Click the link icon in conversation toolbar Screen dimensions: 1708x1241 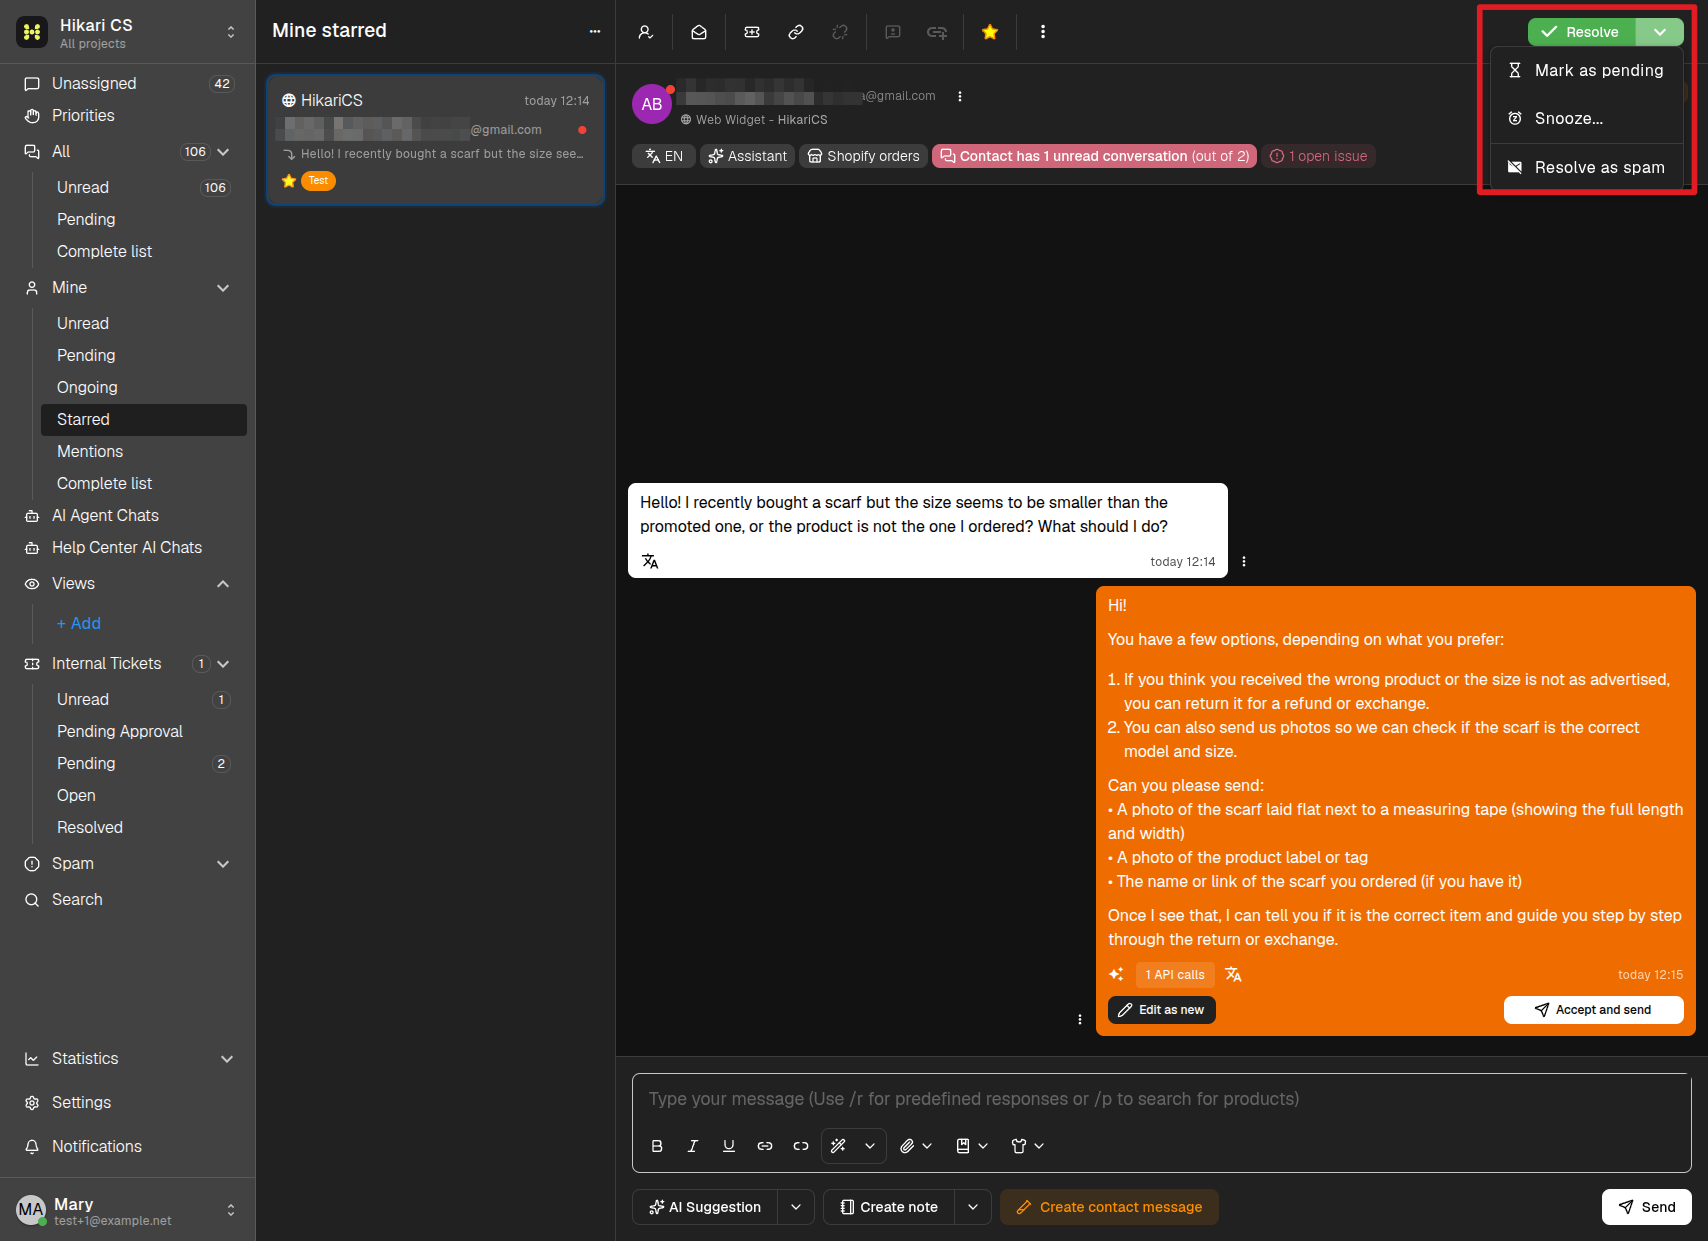[x=796, y=32]
